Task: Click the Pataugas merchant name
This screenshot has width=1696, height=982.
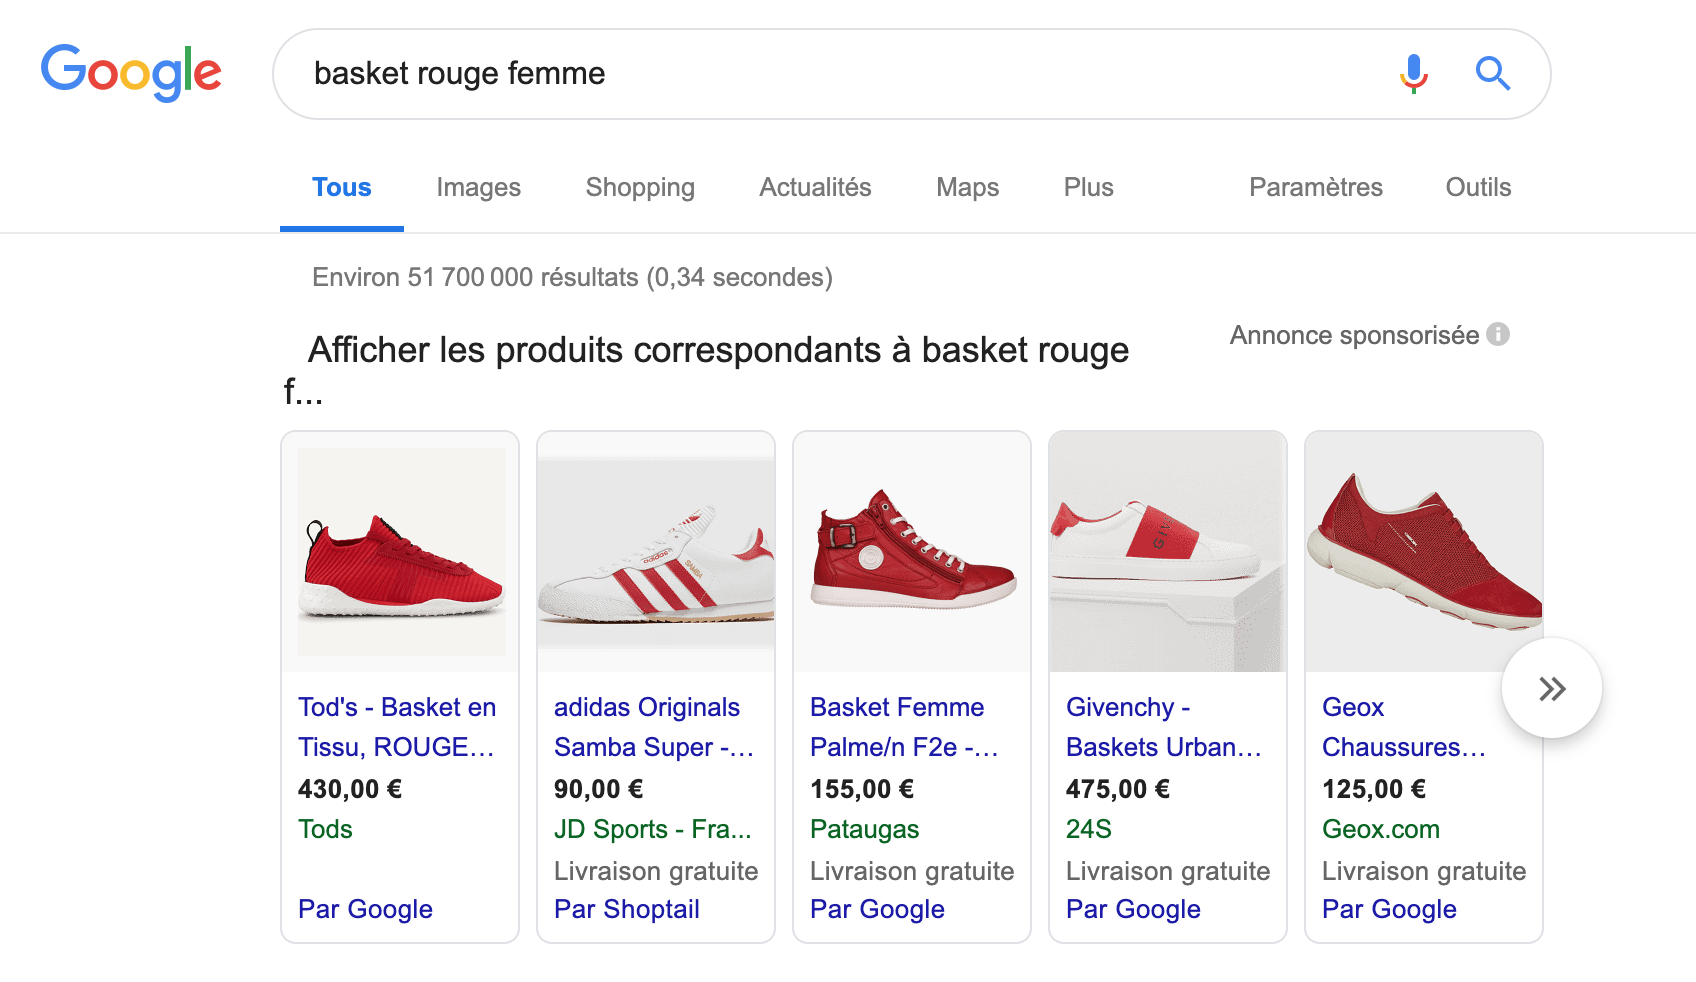Action: click(864, 829)
